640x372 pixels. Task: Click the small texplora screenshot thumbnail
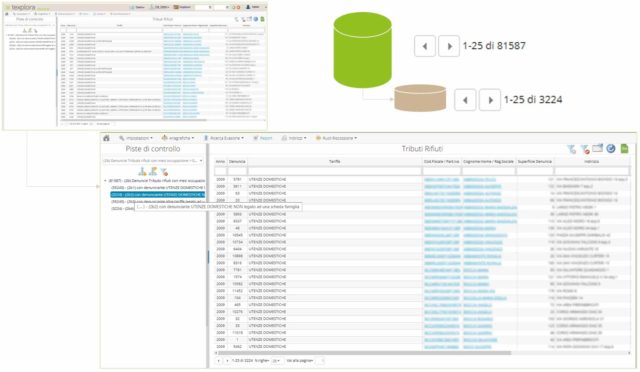coord(135,65)
